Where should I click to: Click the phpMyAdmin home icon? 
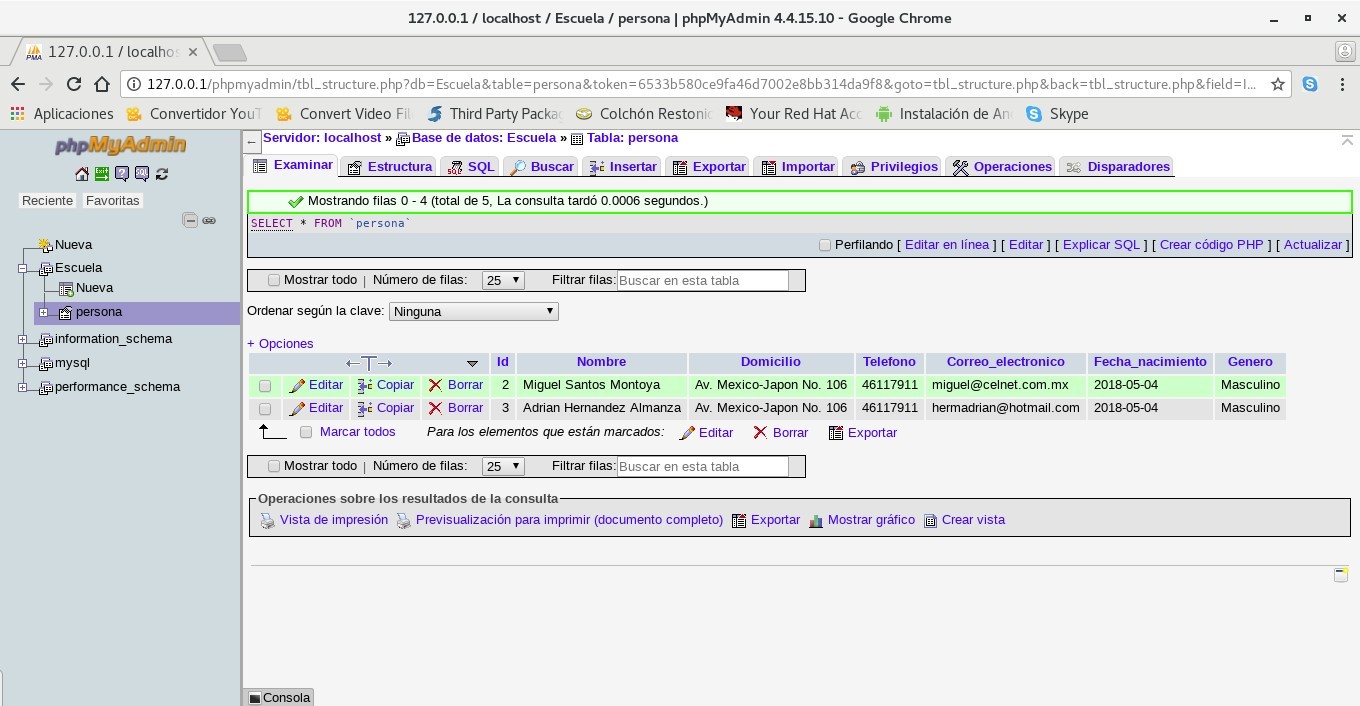point(82,174)
